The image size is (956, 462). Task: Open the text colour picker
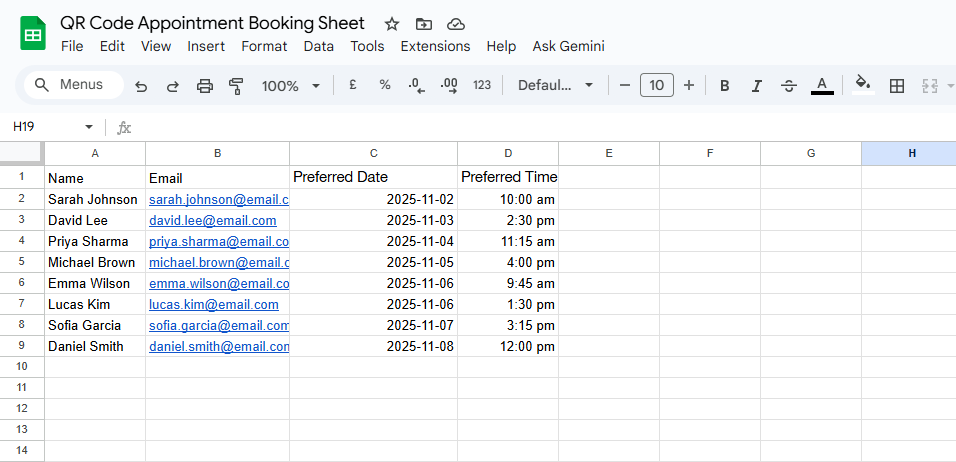pos(822,85)
